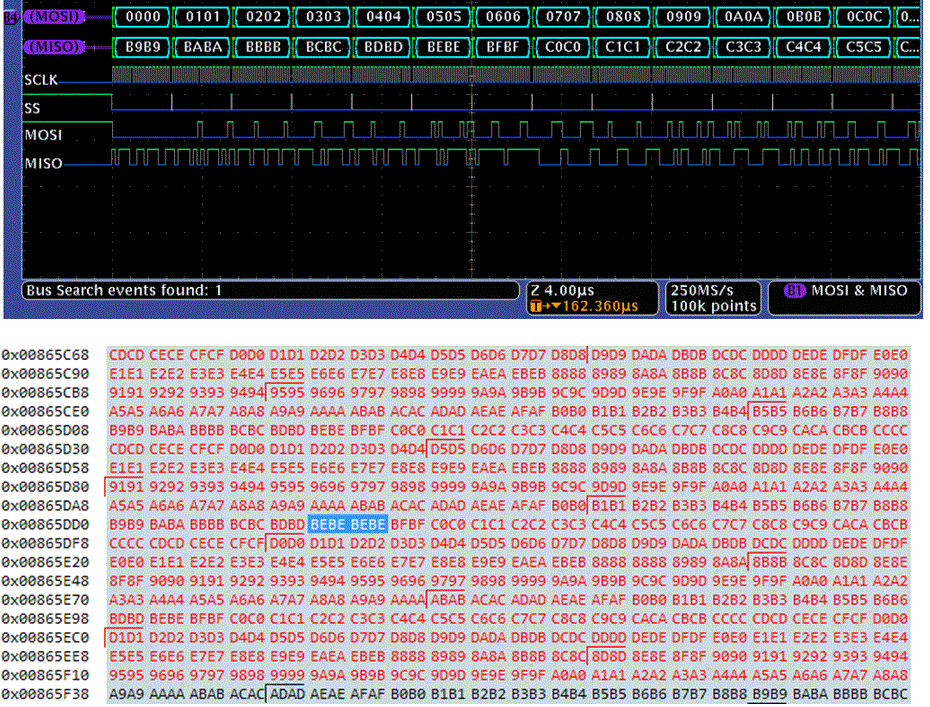Select decoded MOSI packet 0B0B

(804, 17)
